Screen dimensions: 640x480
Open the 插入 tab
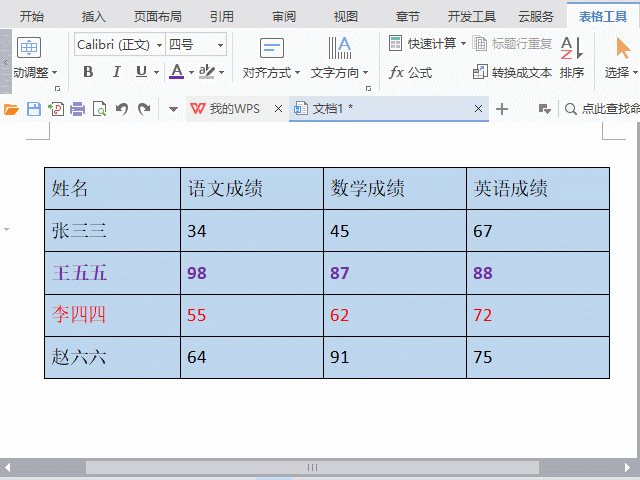click(93, 17)
